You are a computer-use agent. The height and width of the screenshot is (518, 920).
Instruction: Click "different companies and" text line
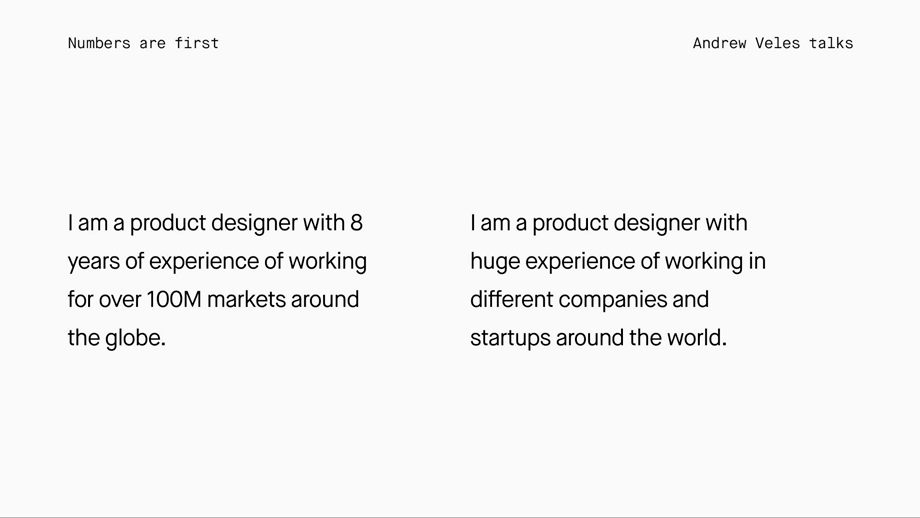(589, 299)
